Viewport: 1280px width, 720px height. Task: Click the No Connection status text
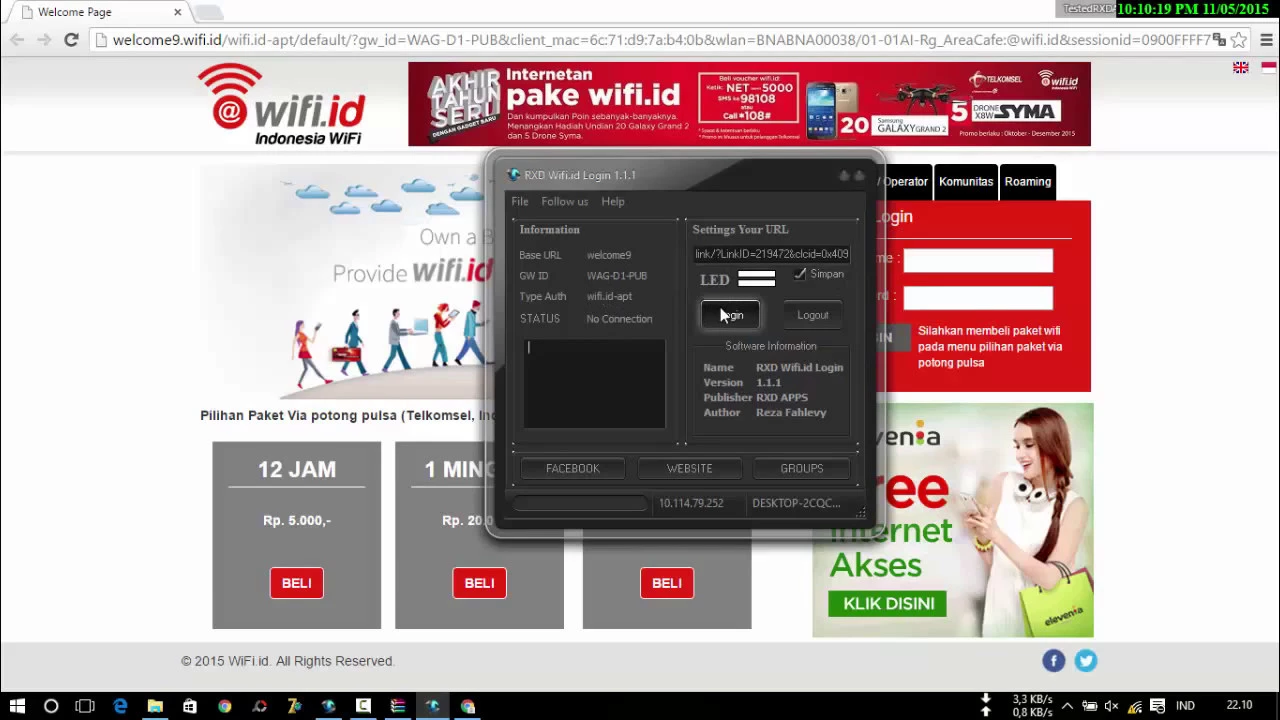(619, 319)
